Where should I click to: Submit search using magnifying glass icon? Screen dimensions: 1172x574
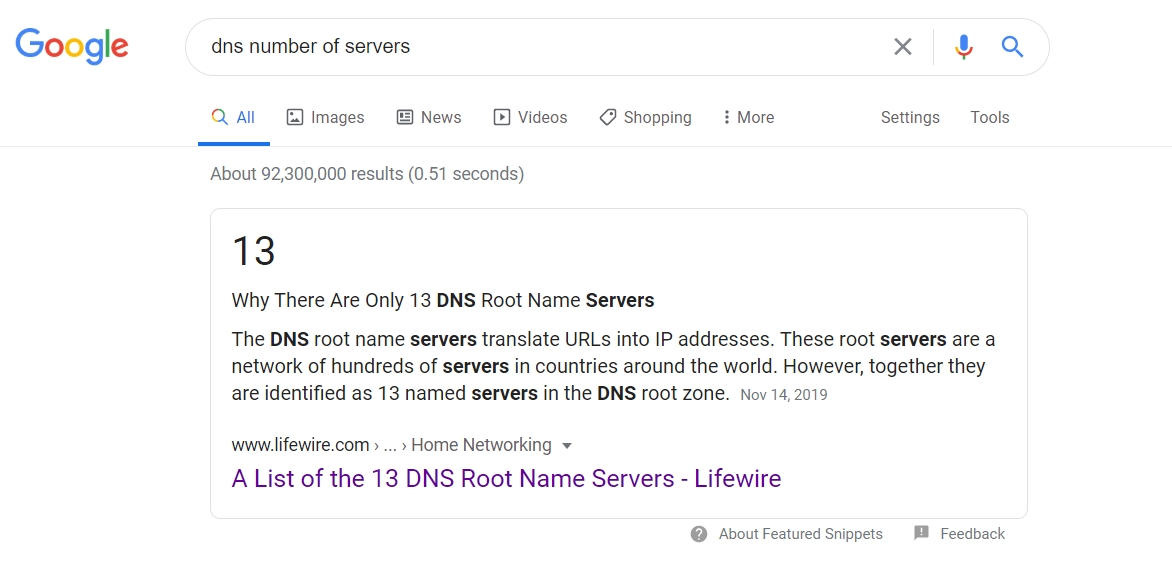click(x=1012, y=47)
